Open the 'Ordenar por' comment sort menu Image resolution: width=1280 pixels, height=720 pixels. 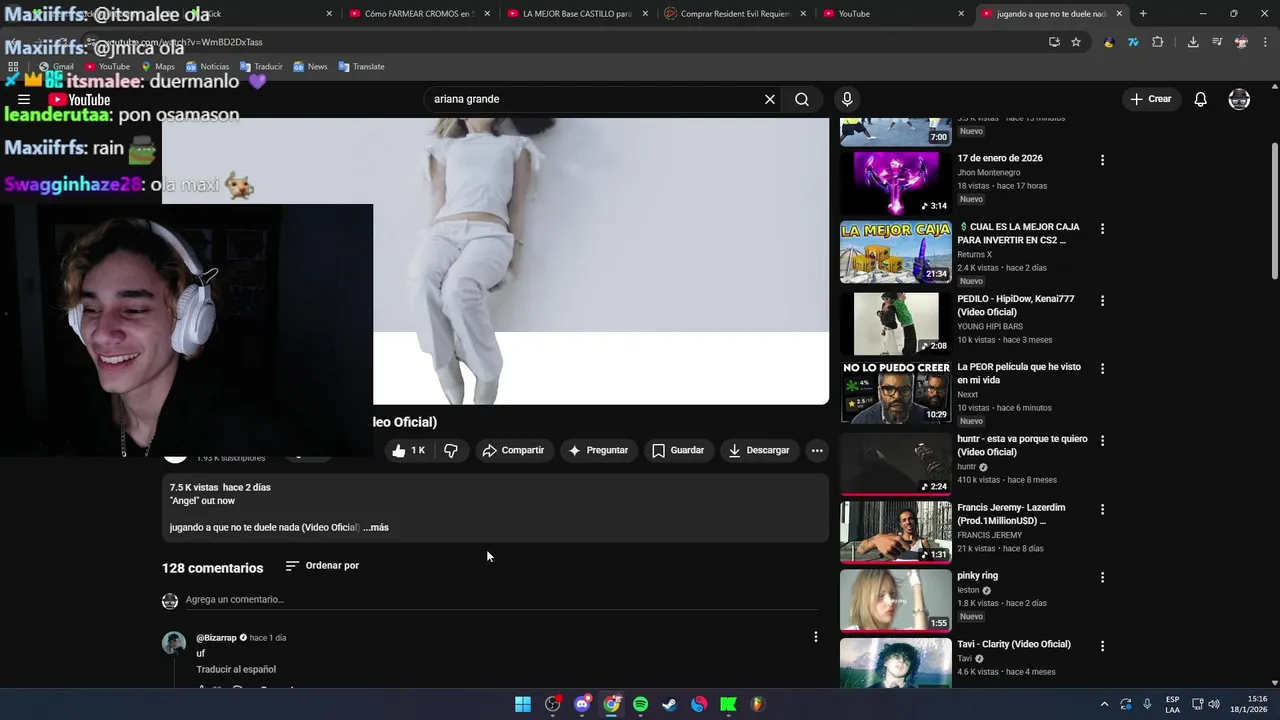tap(322, 566)
